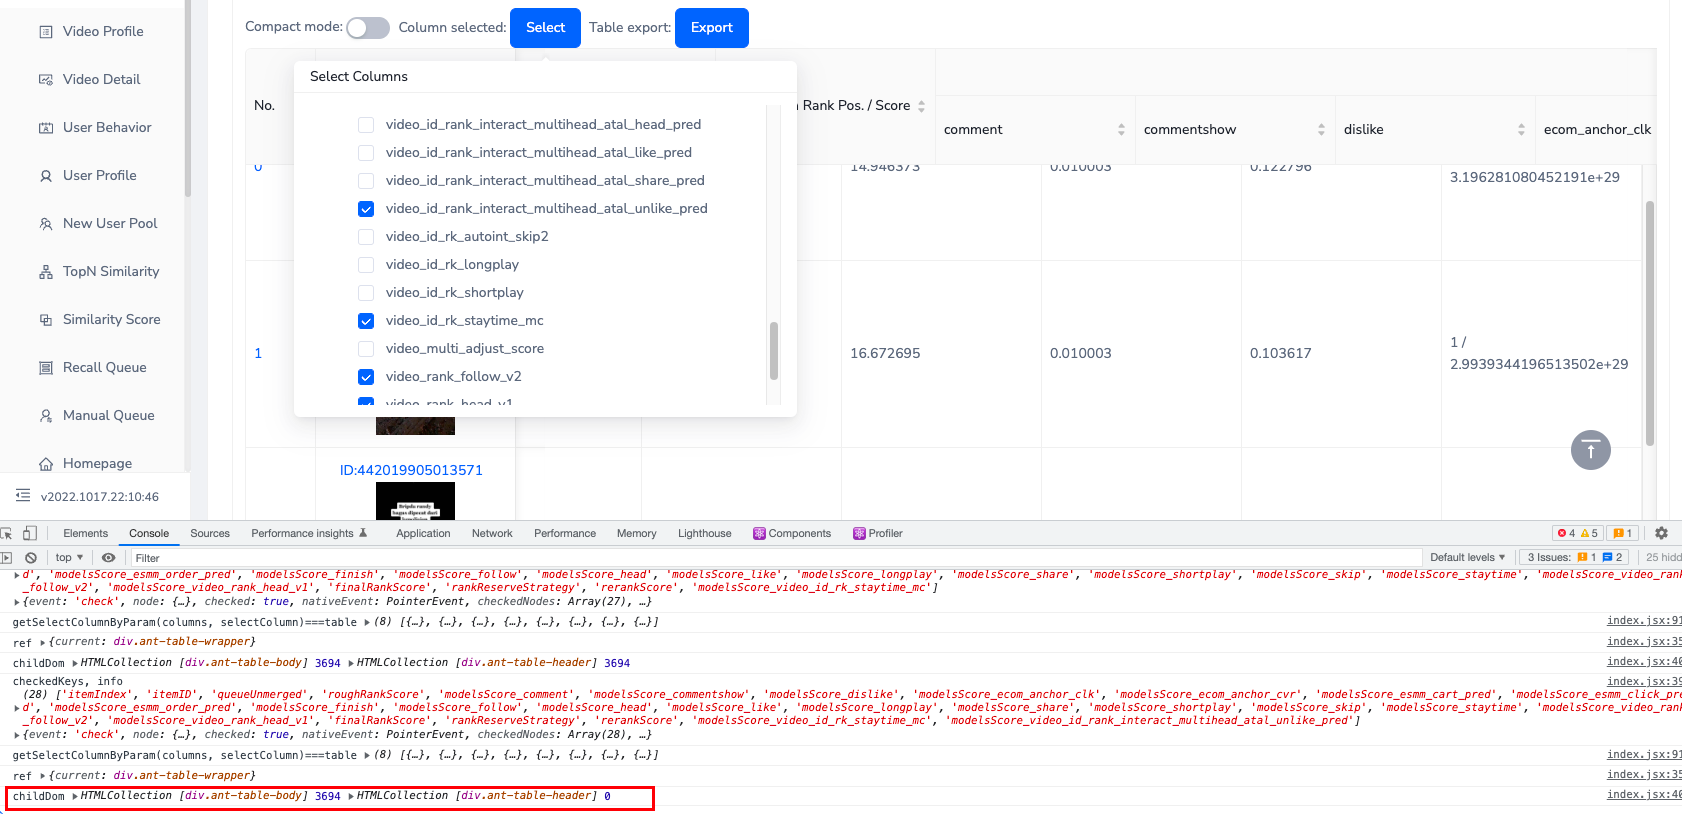Screen dimensions: 1682x814
Task: Open the top context dropdown
Action: pos(69,558)
